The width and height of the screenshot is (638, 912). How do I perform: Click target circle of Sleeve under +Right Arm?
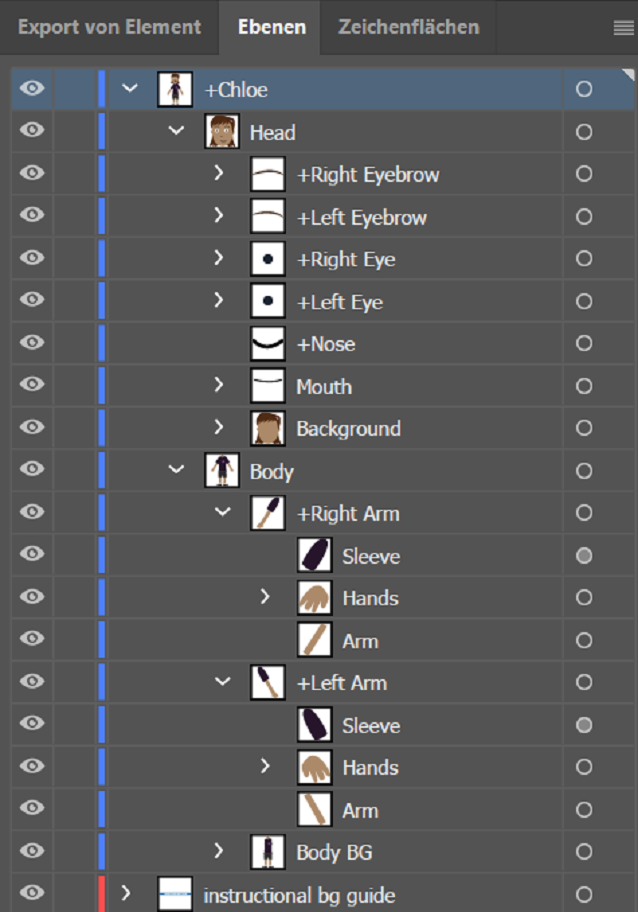coord(584,556)
